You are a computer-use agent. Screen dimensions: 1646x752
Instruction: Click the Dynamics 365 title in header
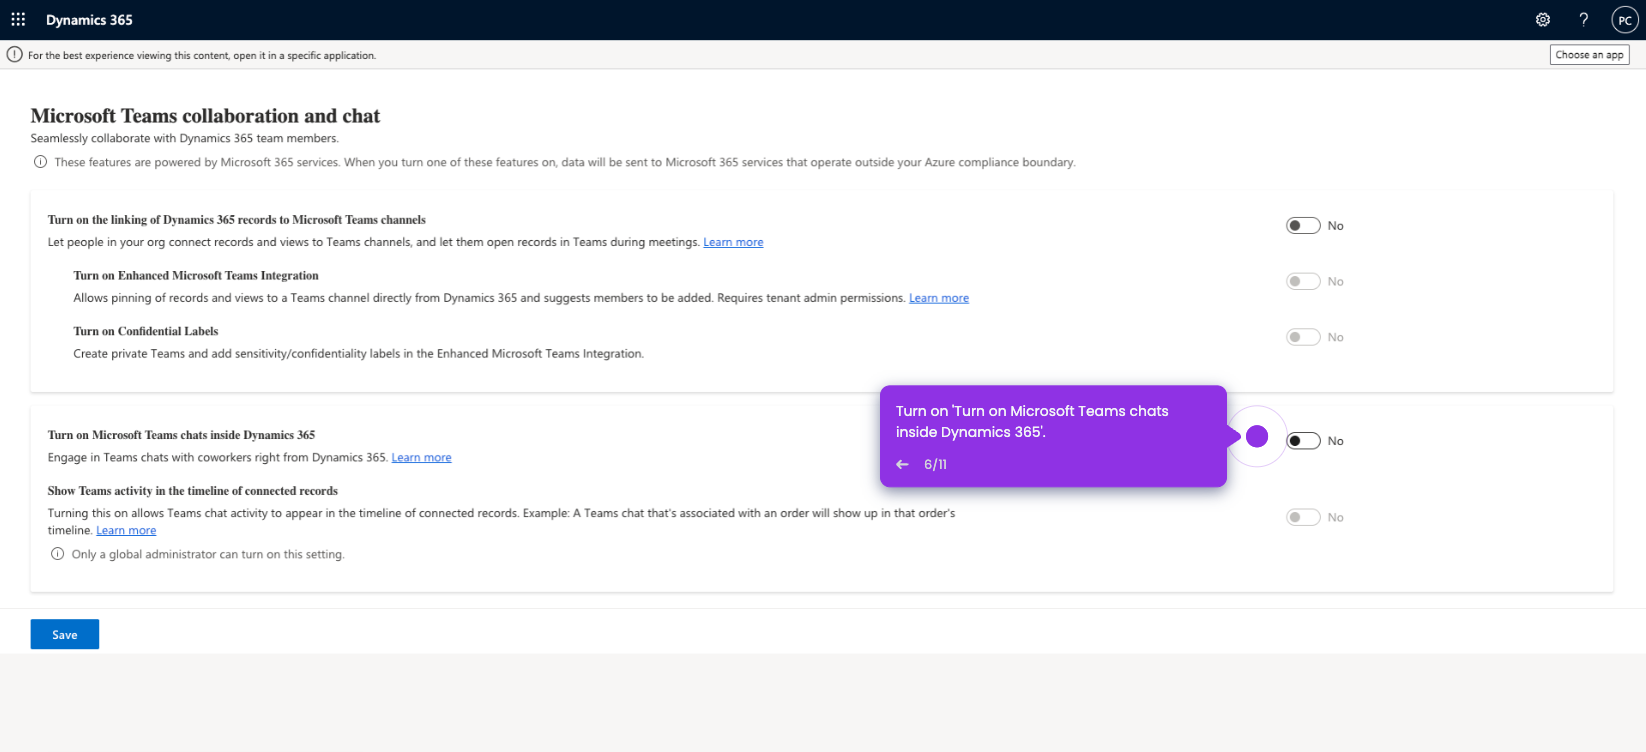click(x=89, y=20)
